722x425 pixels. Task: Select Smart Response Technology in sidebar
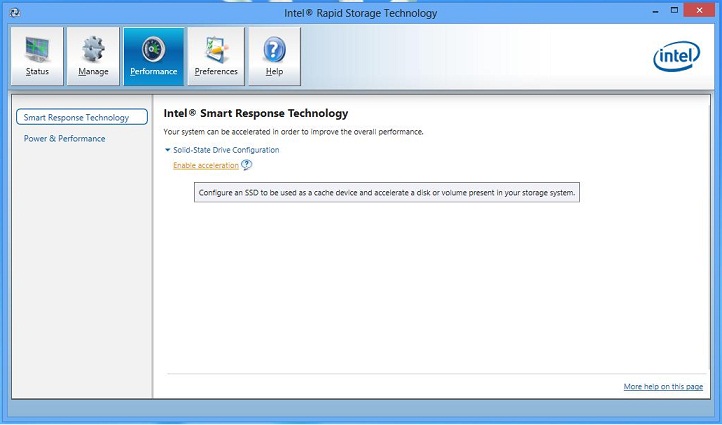82,117
